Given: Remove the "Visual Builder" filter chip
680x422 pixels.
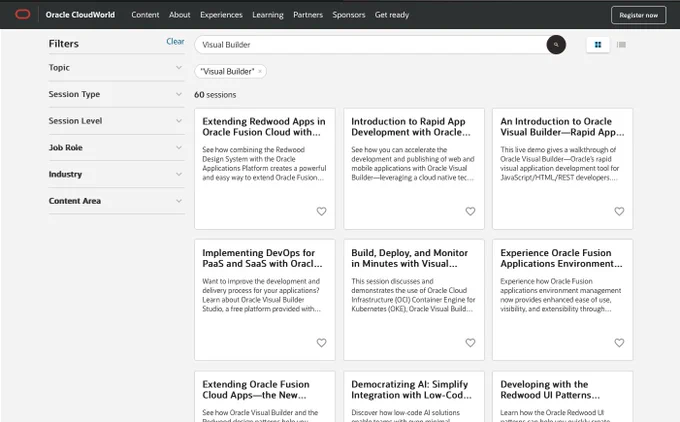Looking at the screenshot, I should click(x=260, y=72).
